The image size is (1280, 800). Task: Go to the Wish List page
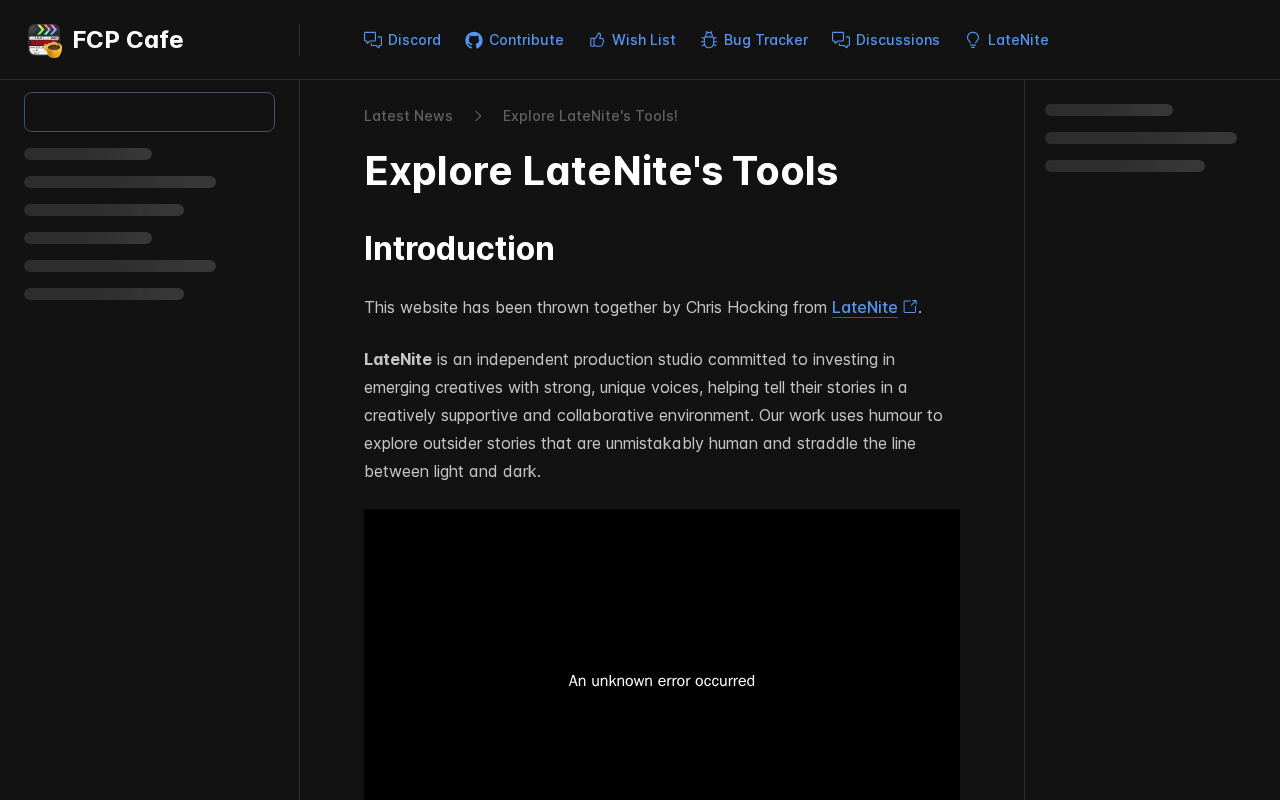pyautogui.click(x=632, y=40)
